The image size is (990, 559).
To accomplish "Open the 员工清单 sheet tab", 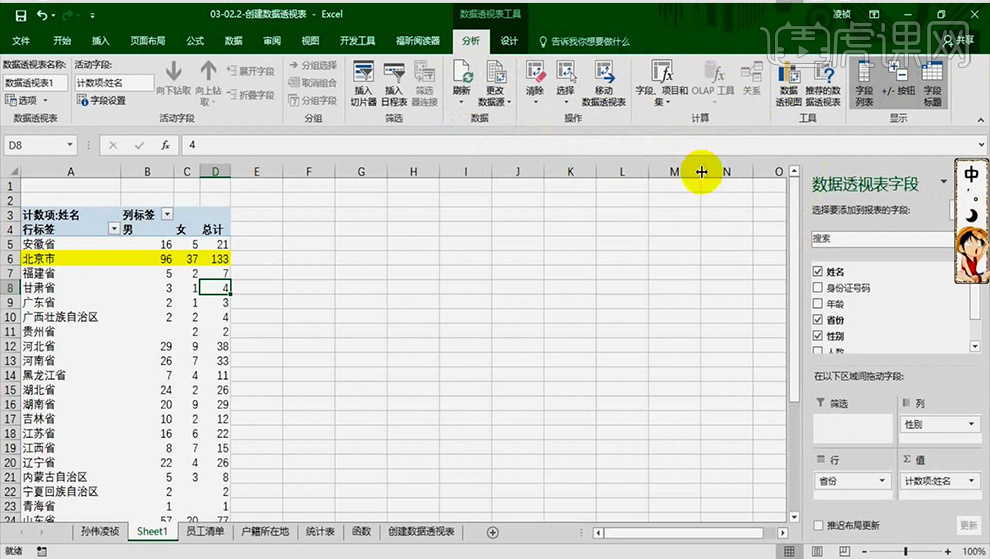I will click(x=205, y=531).
